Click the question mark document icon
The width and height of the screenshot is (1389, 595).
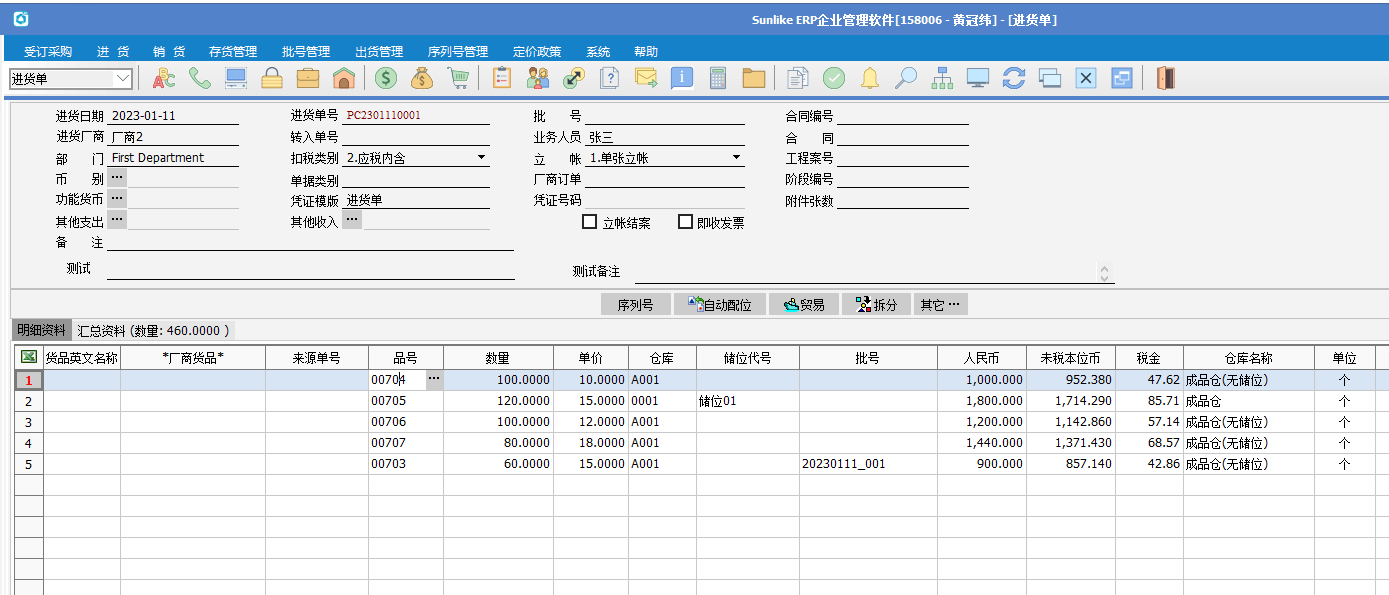tap(610, 78)
